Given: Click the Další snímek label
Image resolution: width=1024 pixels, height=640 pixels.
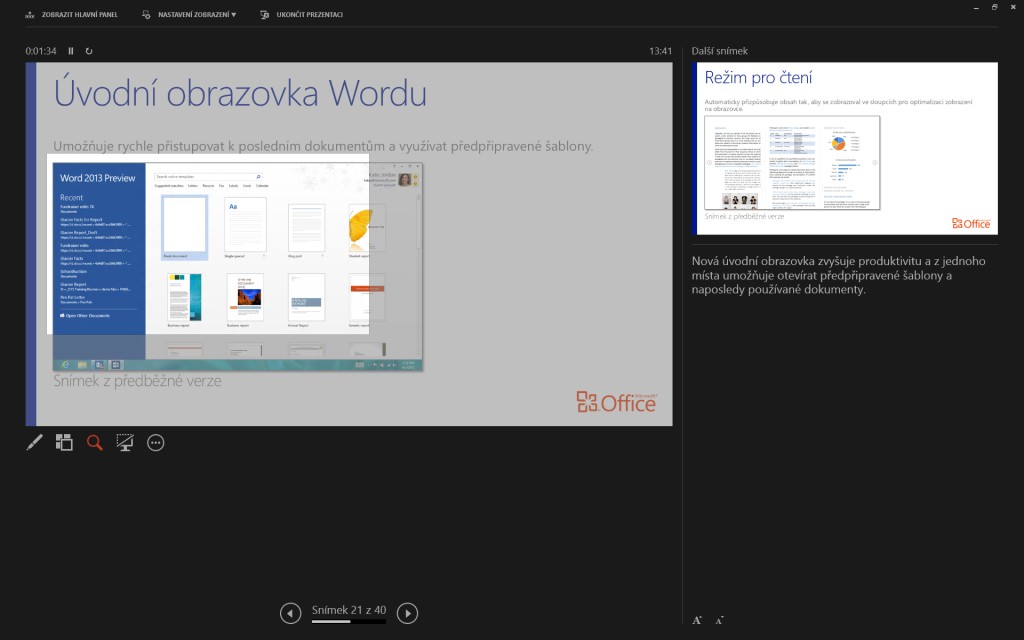Looking at the screenshot, I should [720, 51].
